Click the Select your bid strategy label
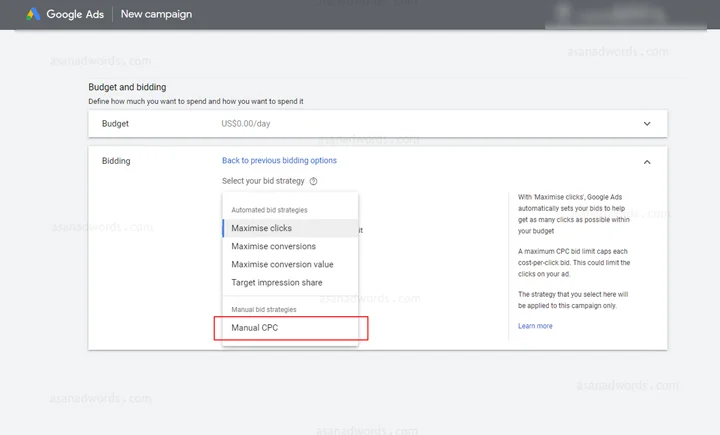 [263, 181]
